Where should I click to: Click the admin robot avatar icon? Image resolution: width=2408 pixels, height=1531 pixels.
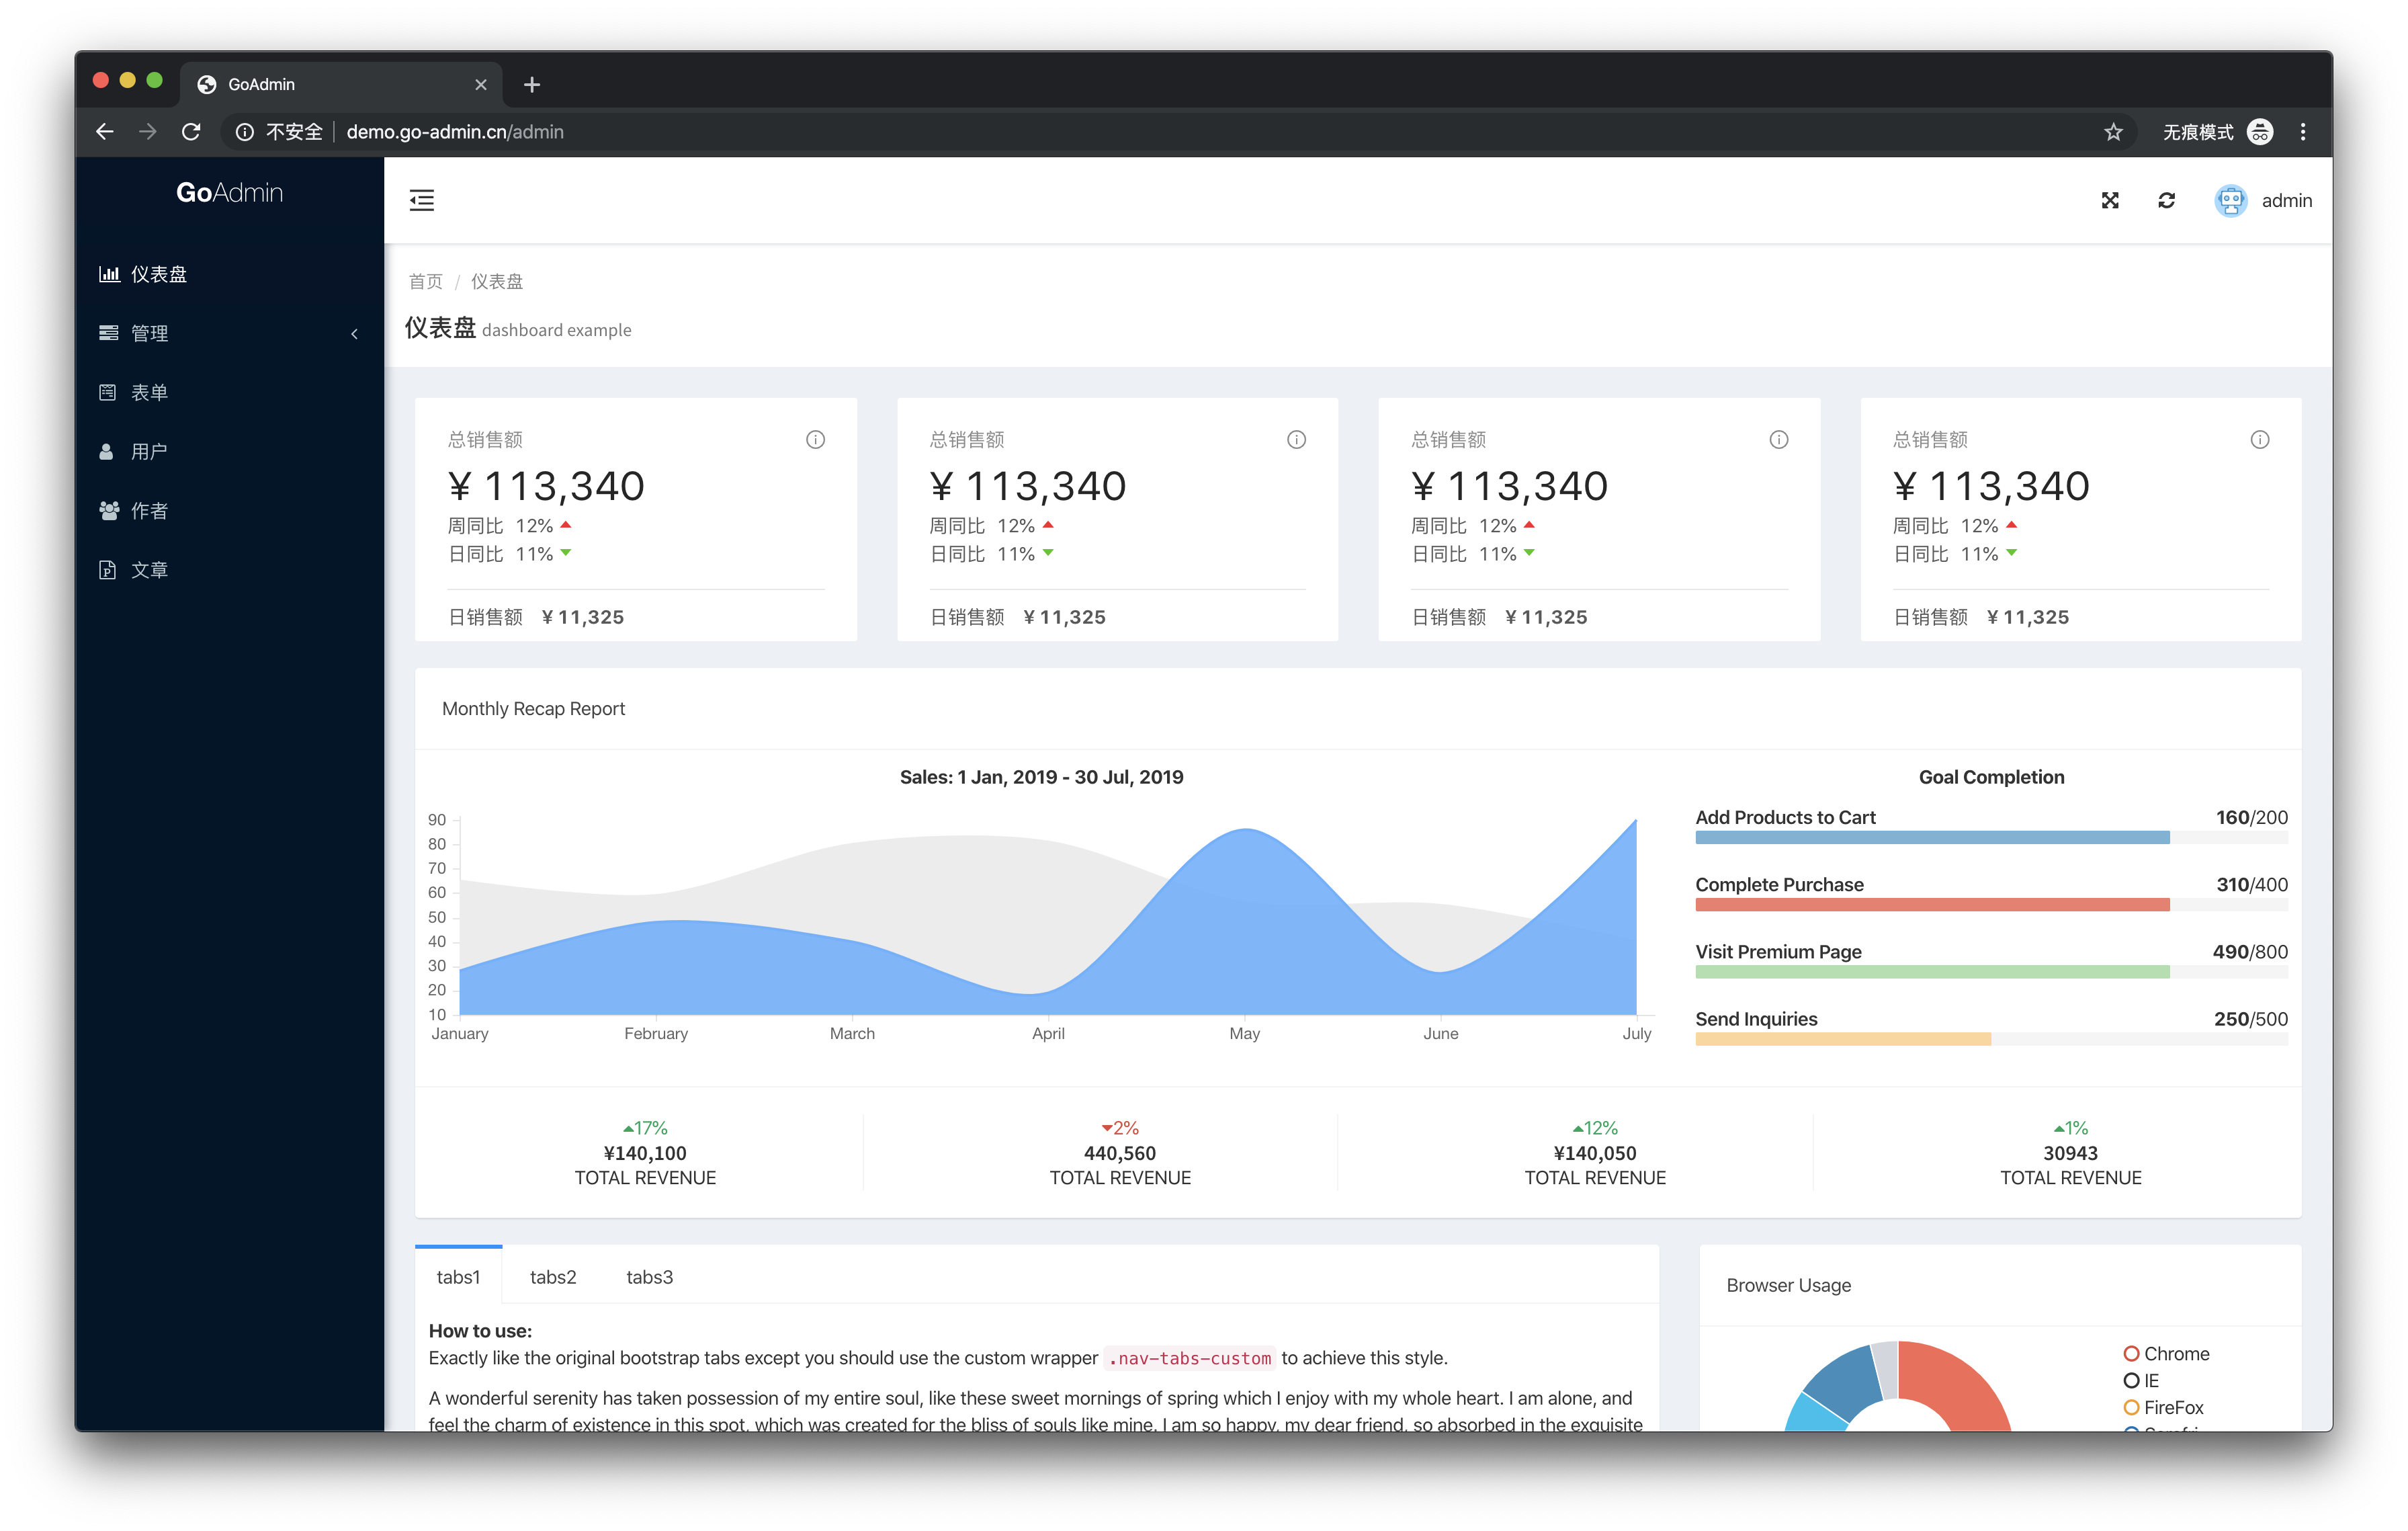[2230, 200]
